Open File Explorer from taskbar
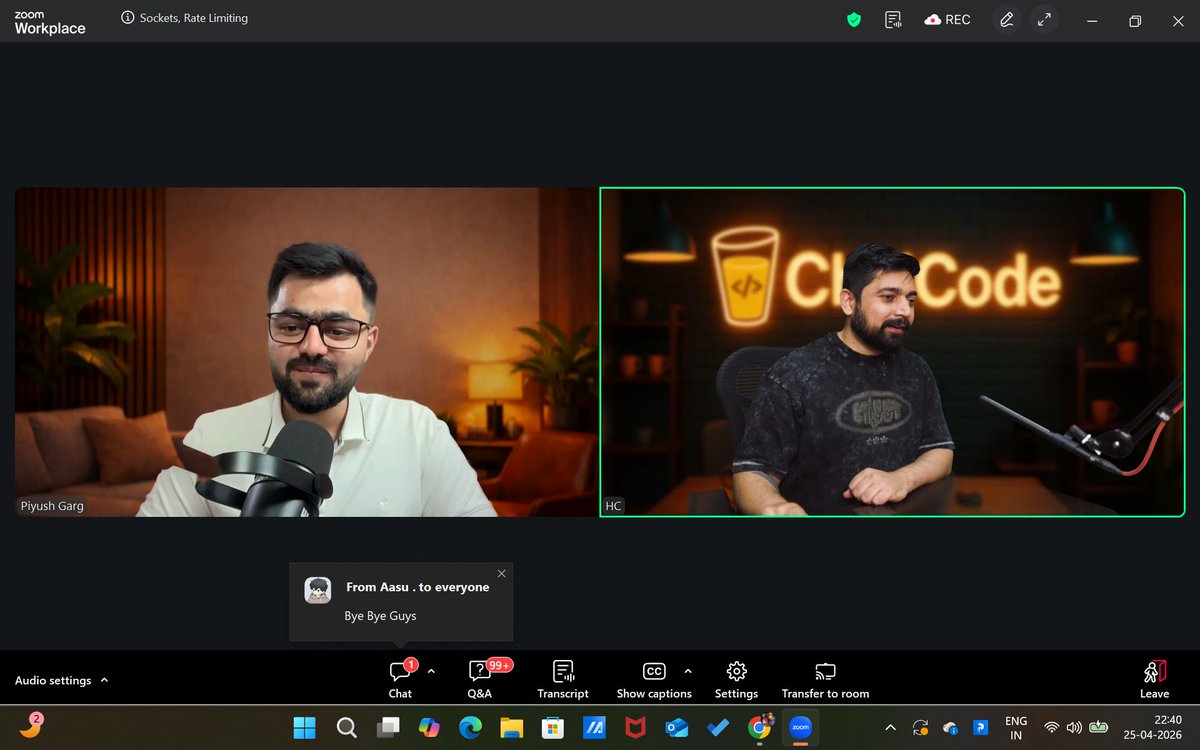This screenshot has width=1200, height=750. pyautogui.click(x=511, y=727)
